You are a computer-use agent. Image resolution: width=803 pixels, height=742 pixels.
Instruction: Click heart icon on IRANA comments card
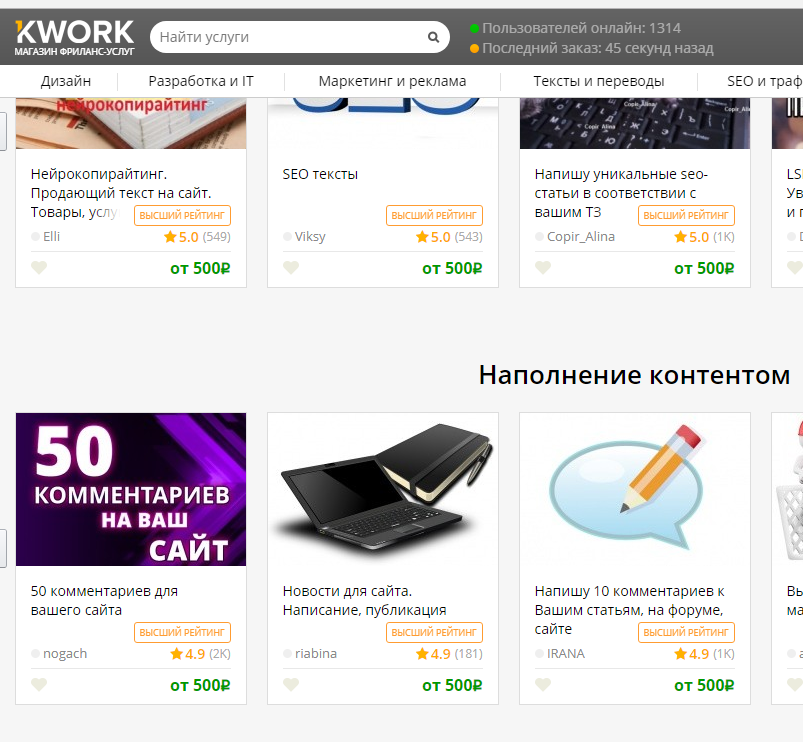click(543, 684)
